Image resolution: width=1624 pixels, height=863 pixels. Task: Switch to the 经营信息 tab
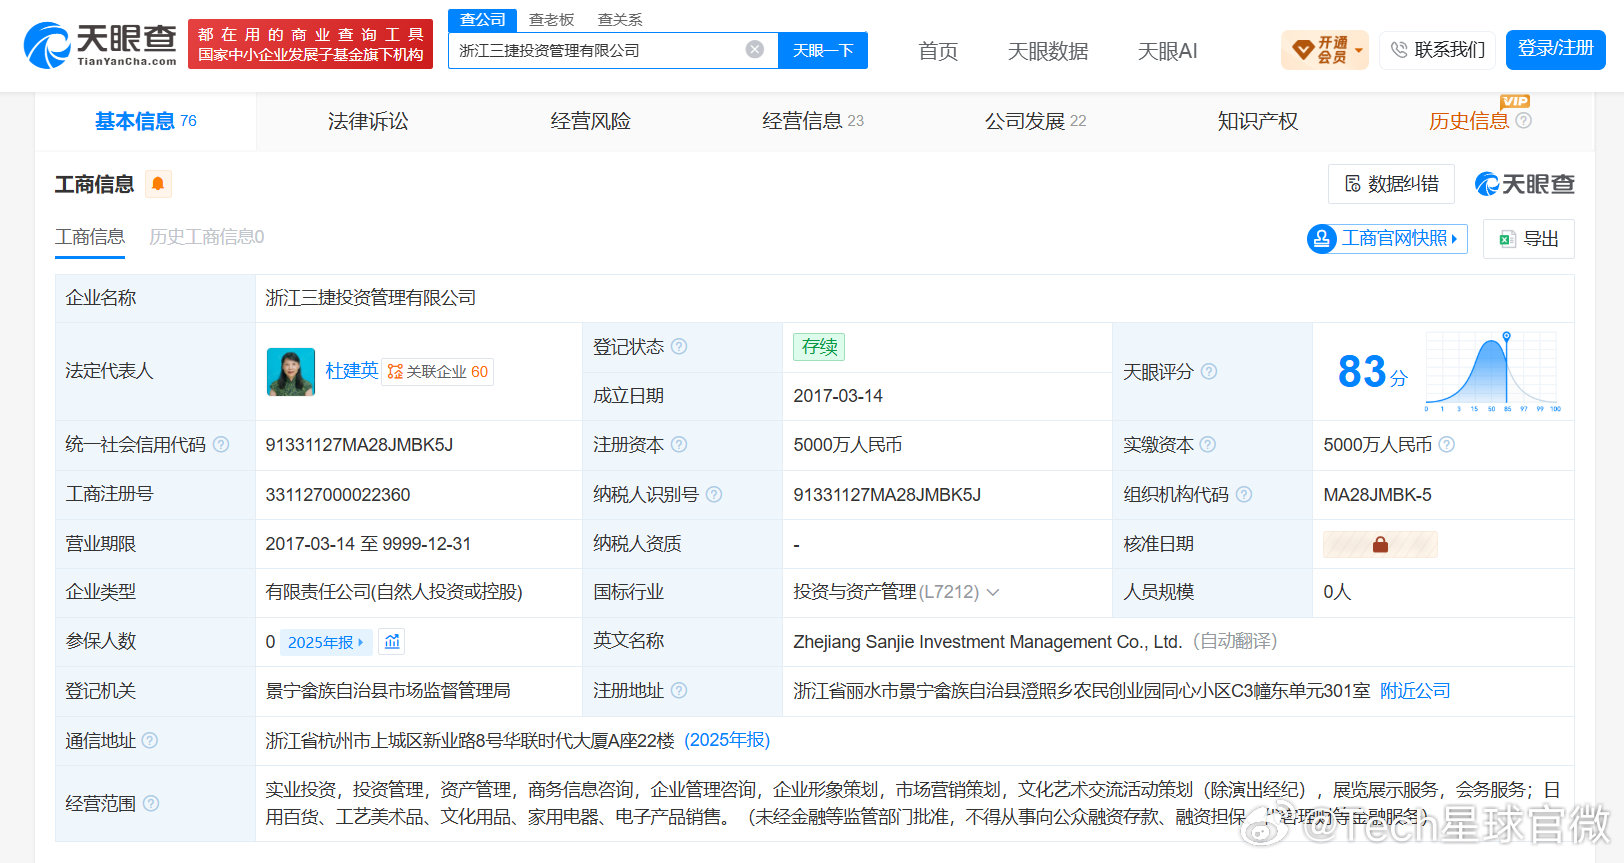click(x=812, y=121)
